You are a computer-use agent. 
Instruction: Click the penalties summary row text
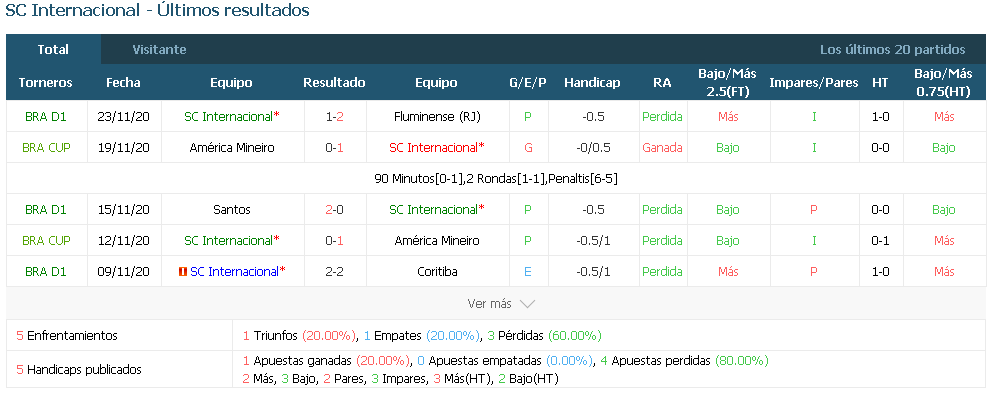pyautogui.click(x=496, y=179)
